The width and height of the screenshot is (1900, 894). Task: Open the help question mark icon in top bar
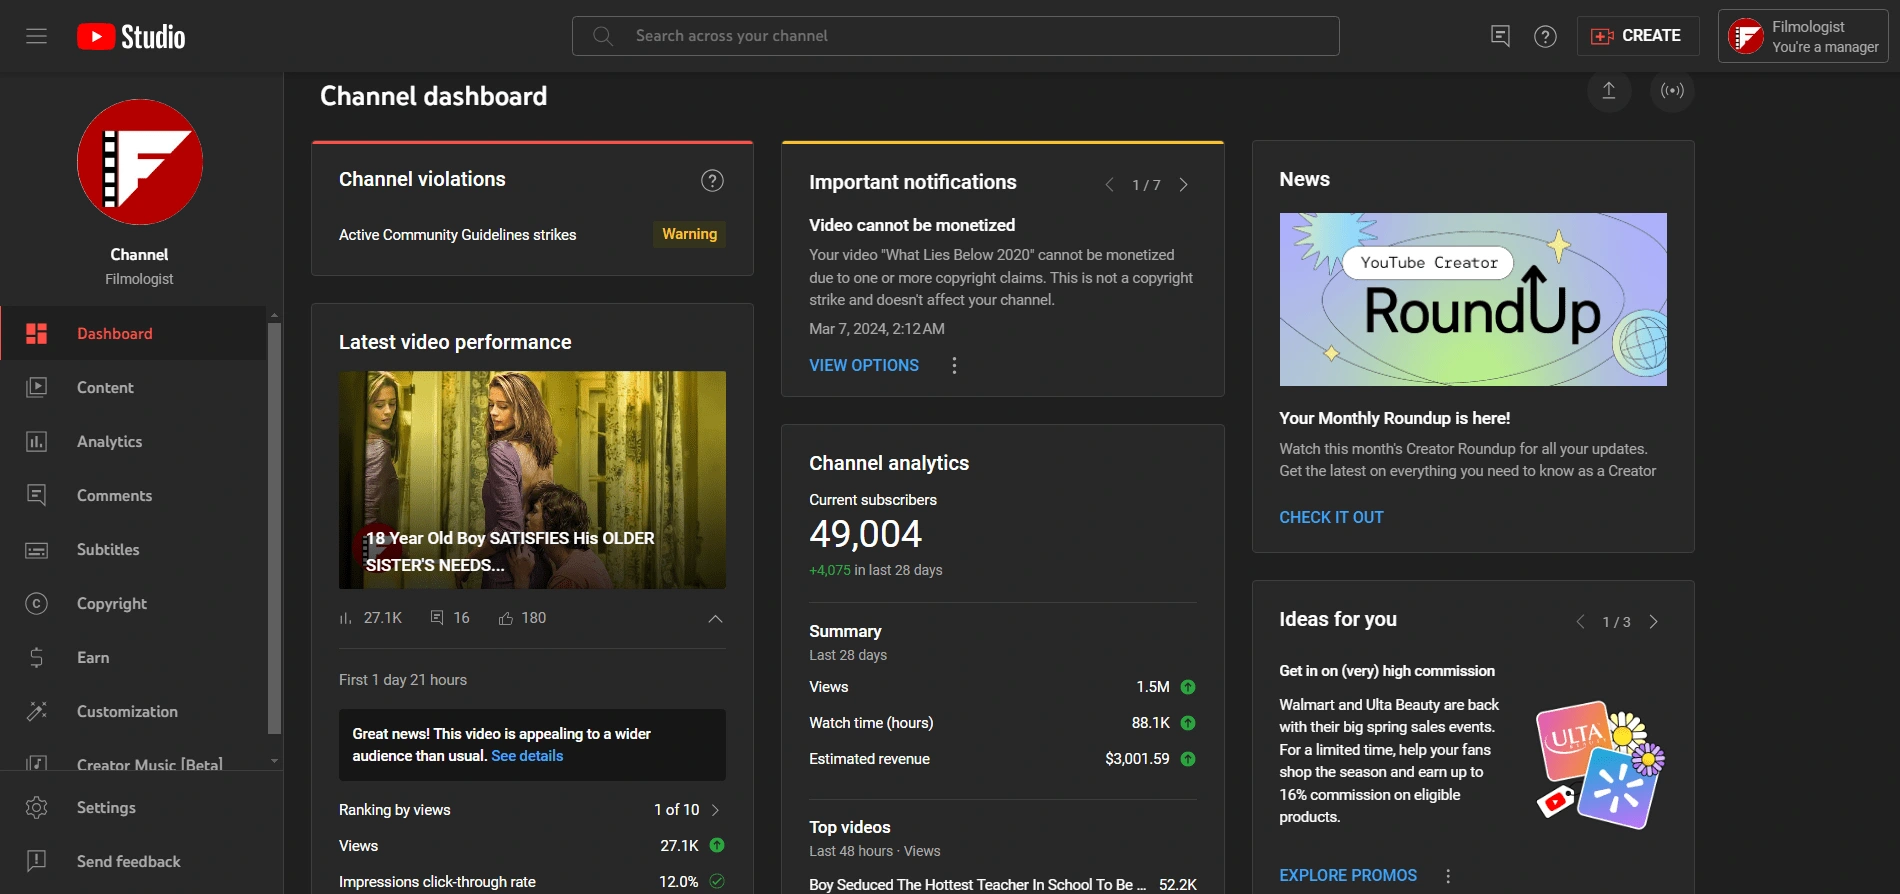(1545, 36)
